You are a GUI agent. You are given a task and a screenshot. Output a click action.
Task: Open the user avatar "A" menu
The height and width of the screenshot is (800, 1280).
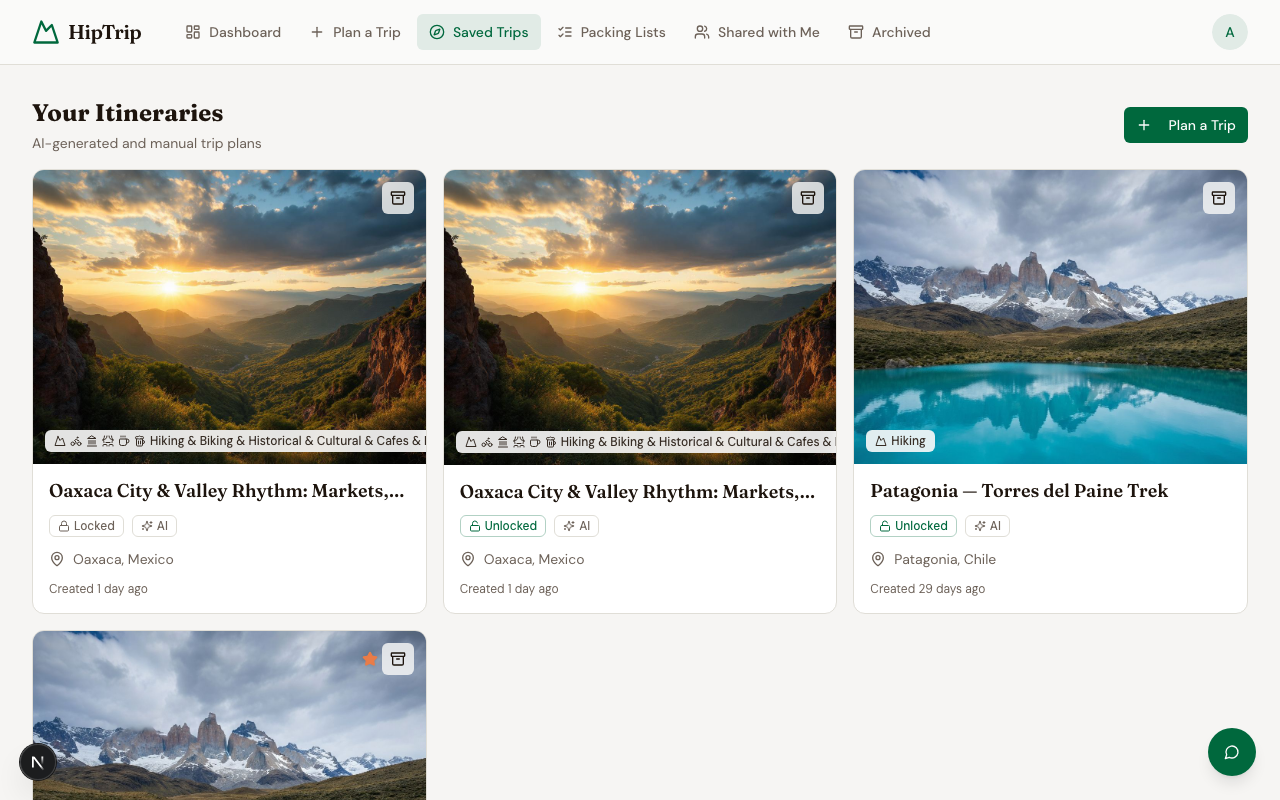[1230, 32]
